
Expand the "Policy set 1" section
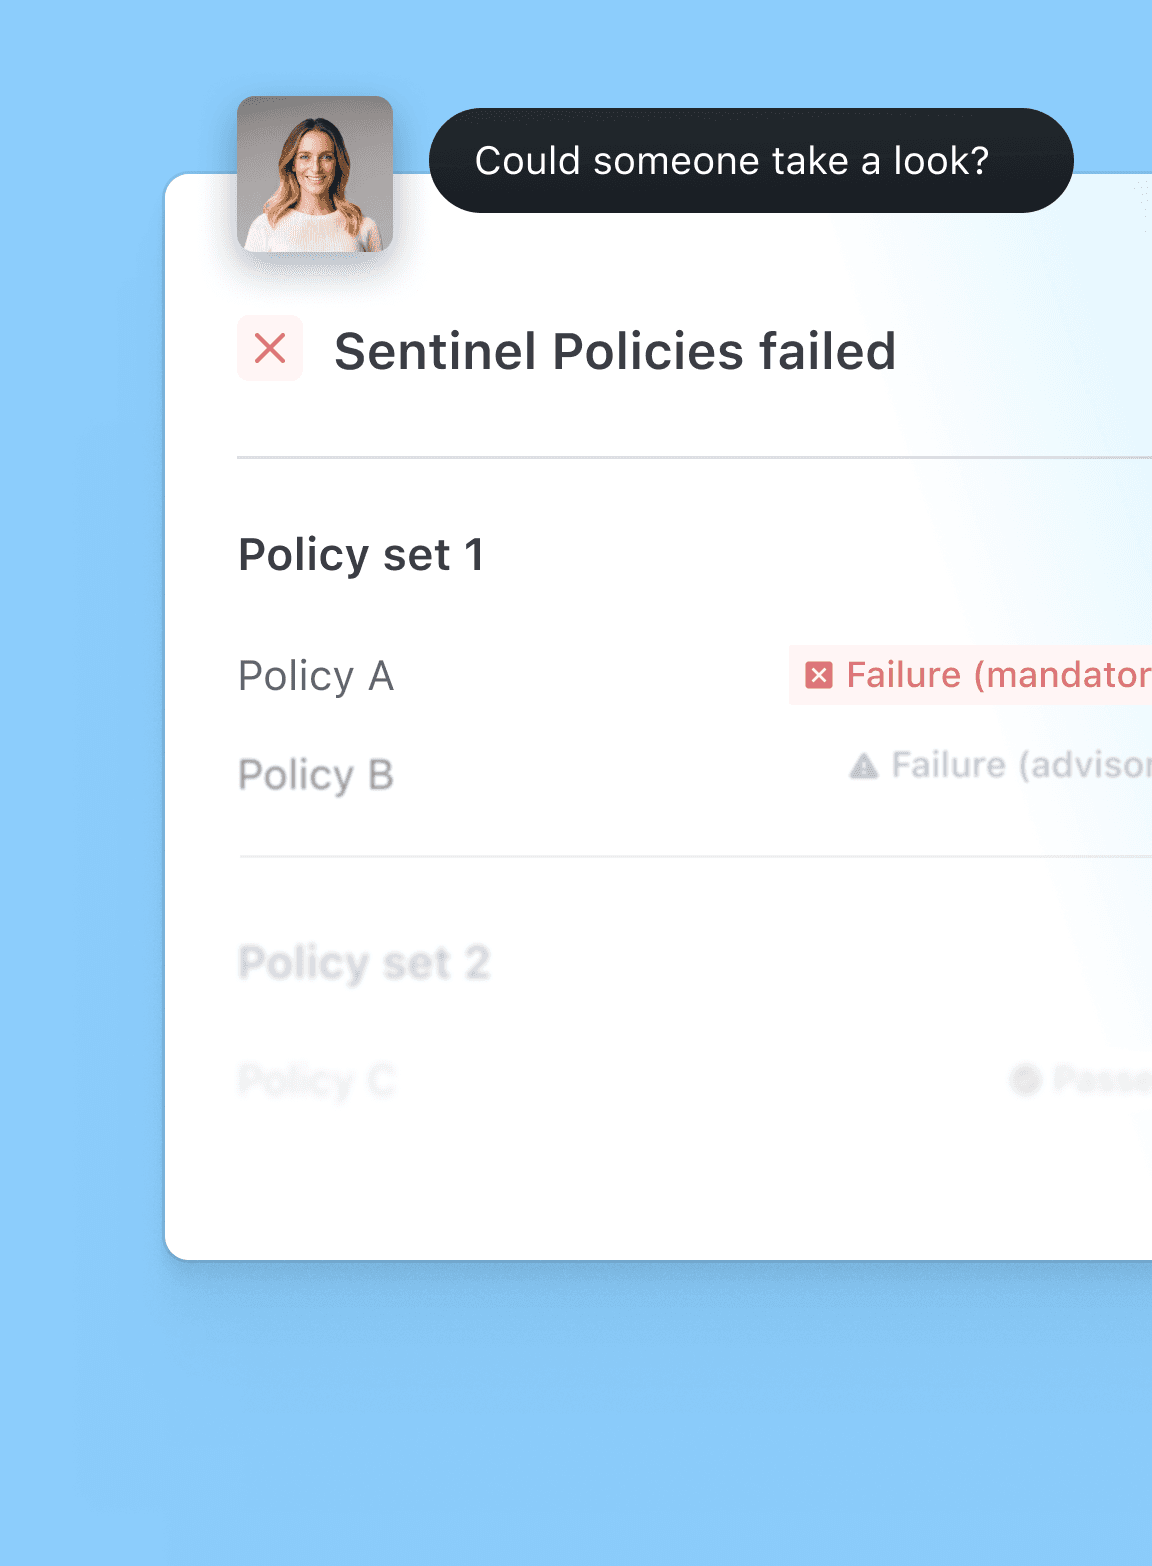pyautogui.click(x=361, y=555)
